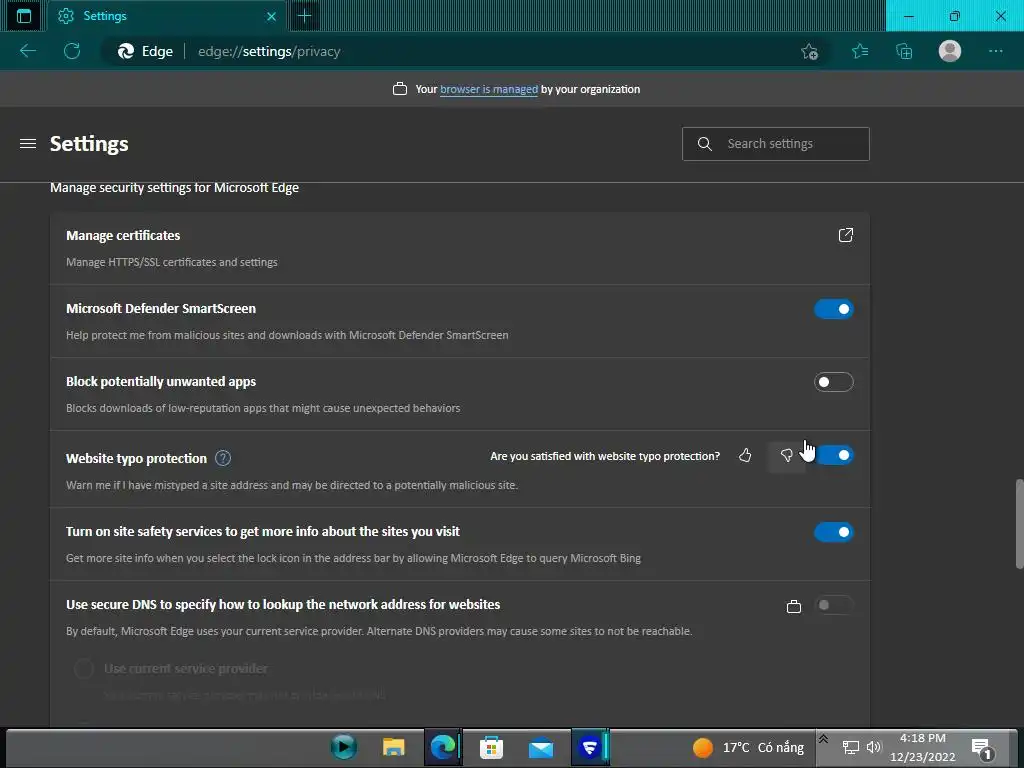Give thumbs down for typo protection
This screenshot has width=1024, height=768.
786,455
